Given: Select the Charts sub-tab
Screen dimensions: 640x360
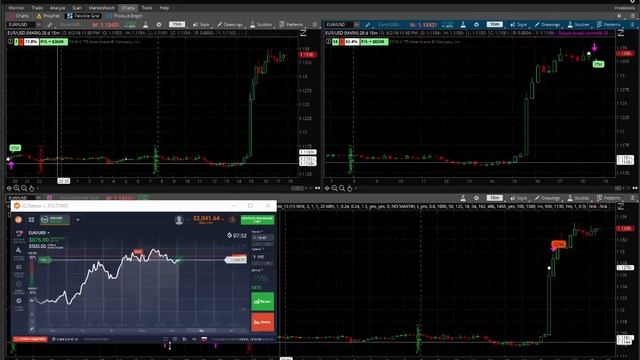Looking at the screenshot, I should coord(19,16).
